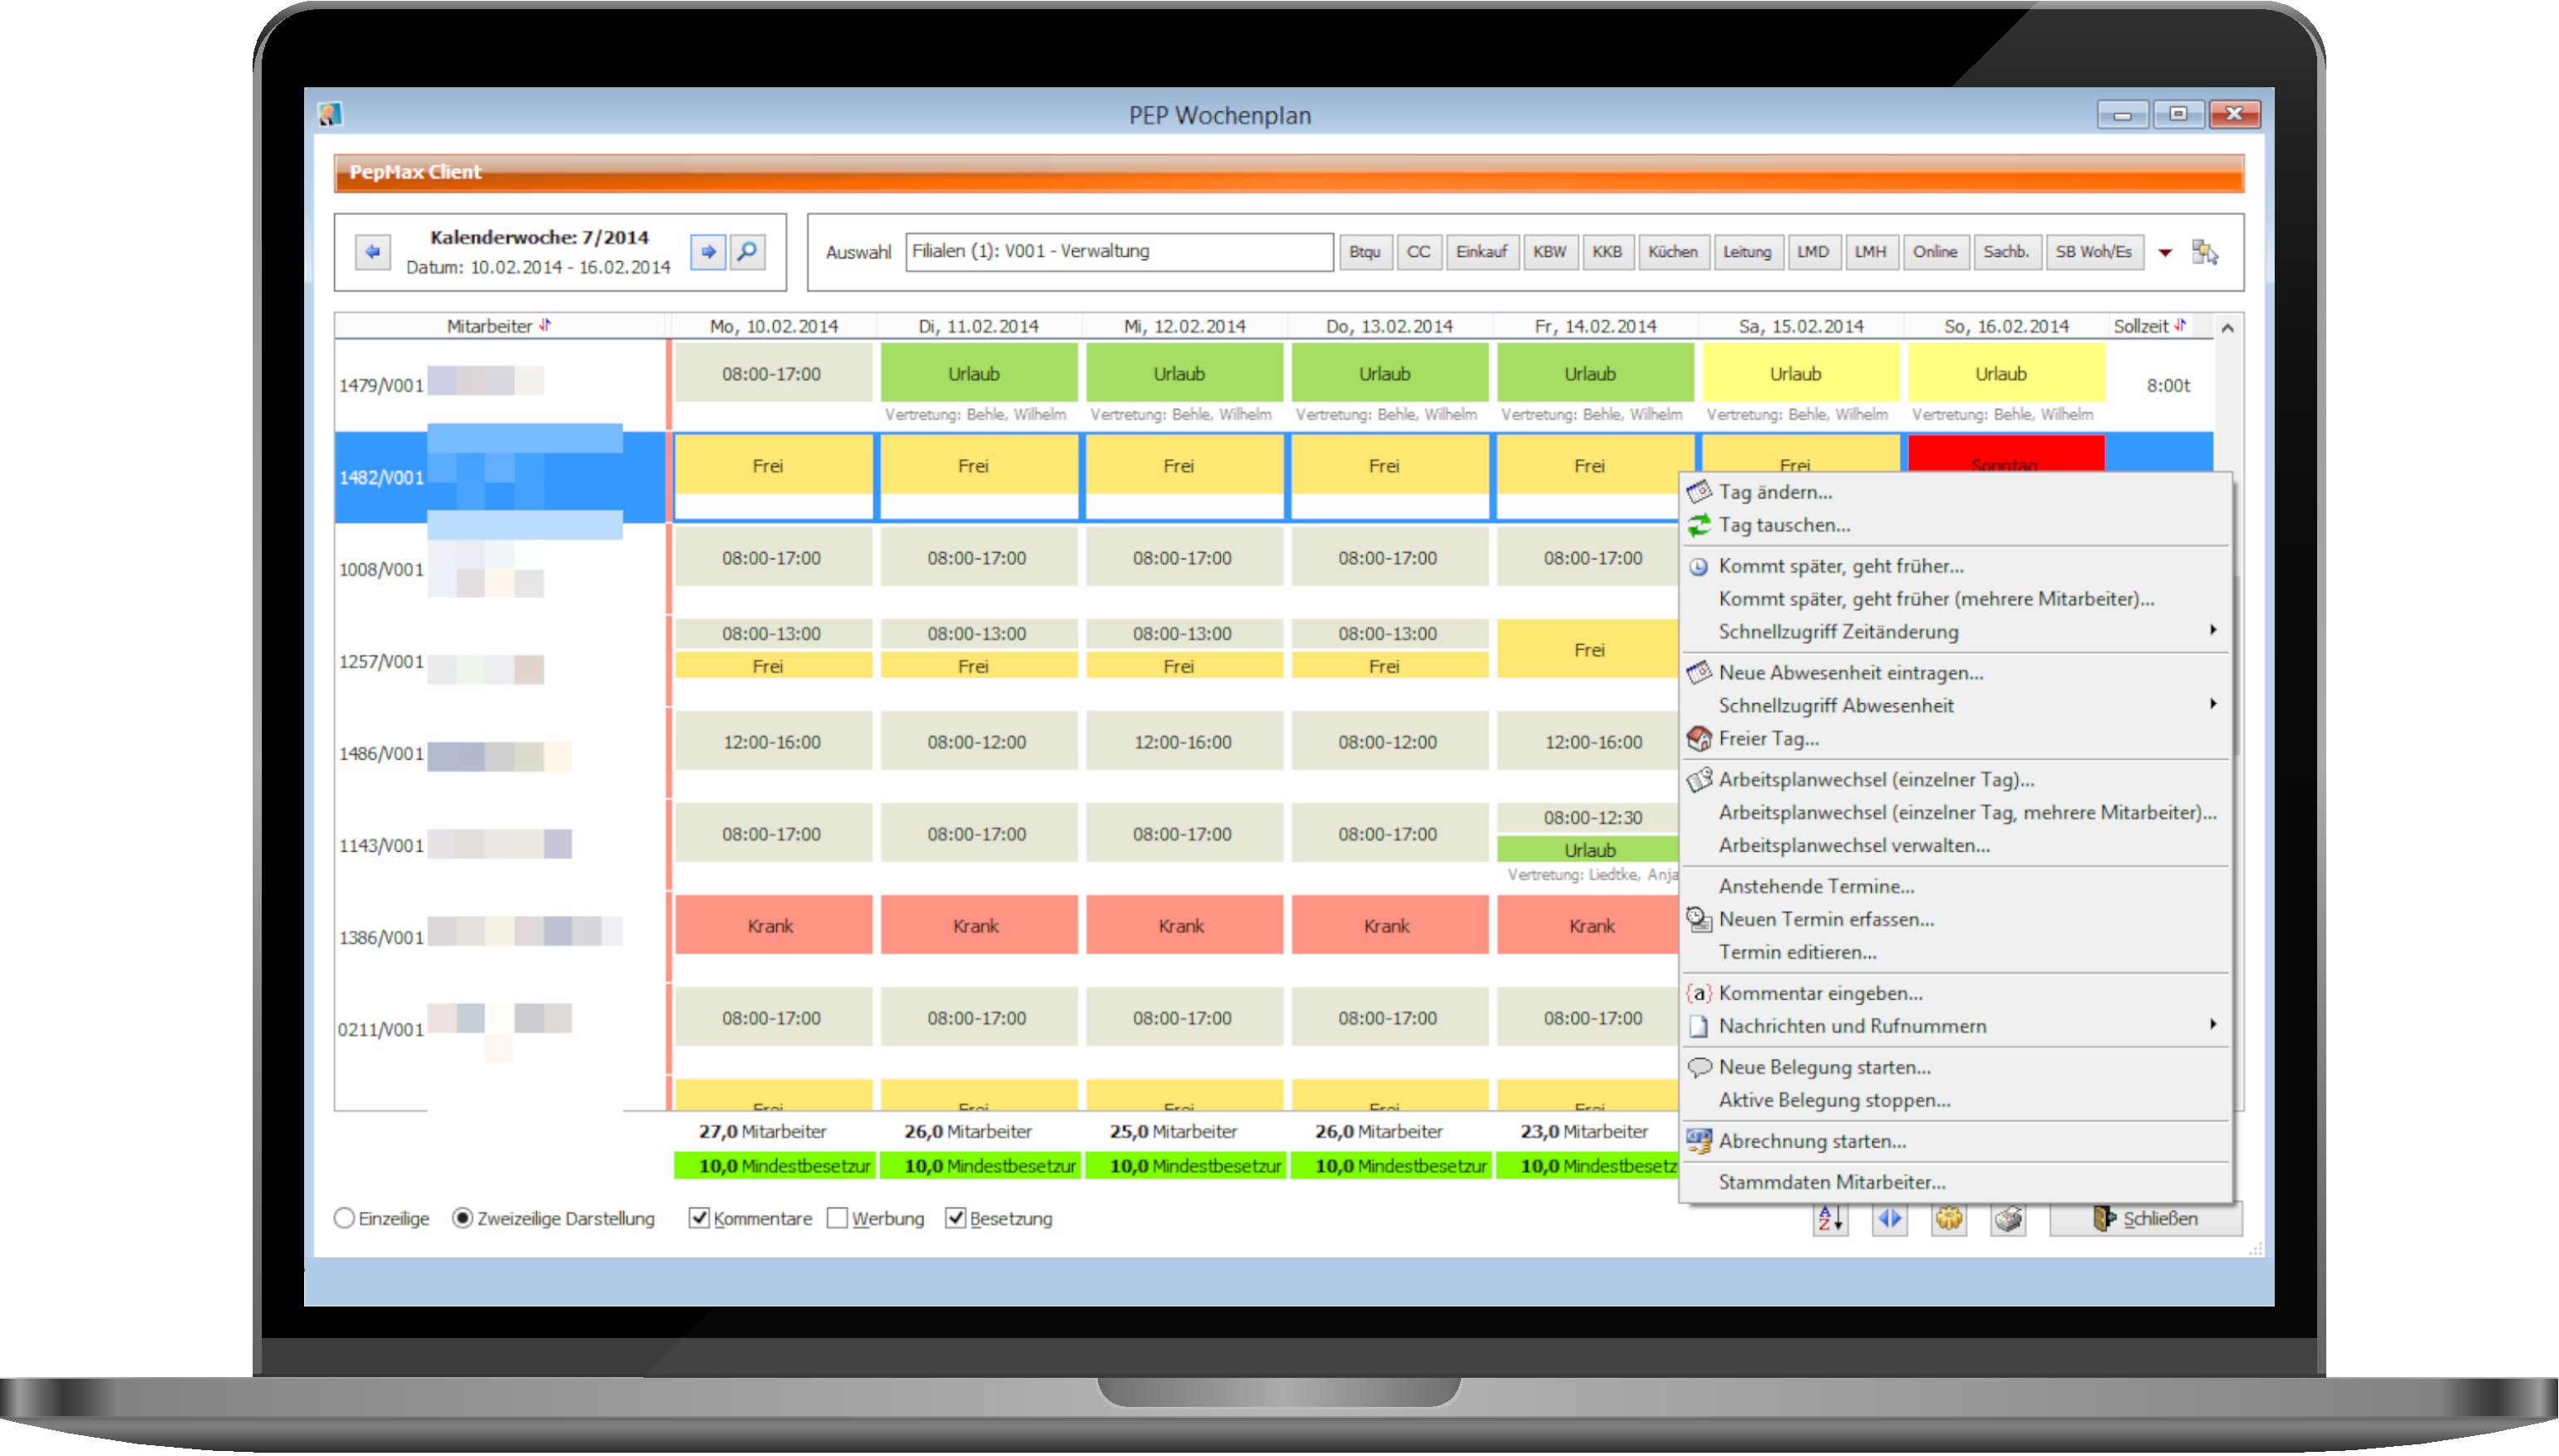
Task: Go to previous calendar week arrow
Action: pyautogui.click(x=373, y=251)
